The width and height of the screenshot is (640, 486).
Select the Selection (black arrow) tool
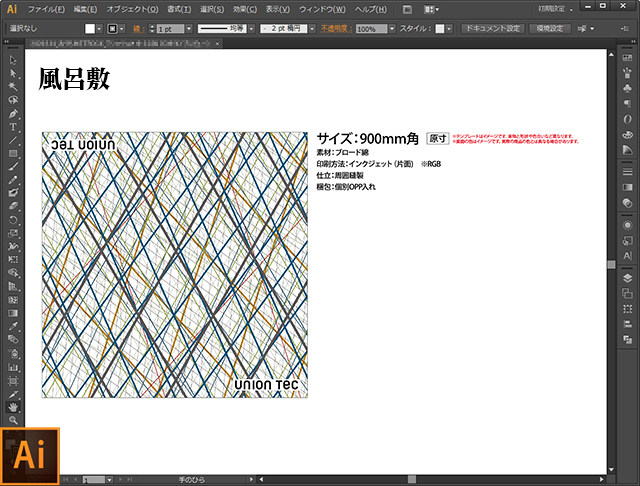13,60
